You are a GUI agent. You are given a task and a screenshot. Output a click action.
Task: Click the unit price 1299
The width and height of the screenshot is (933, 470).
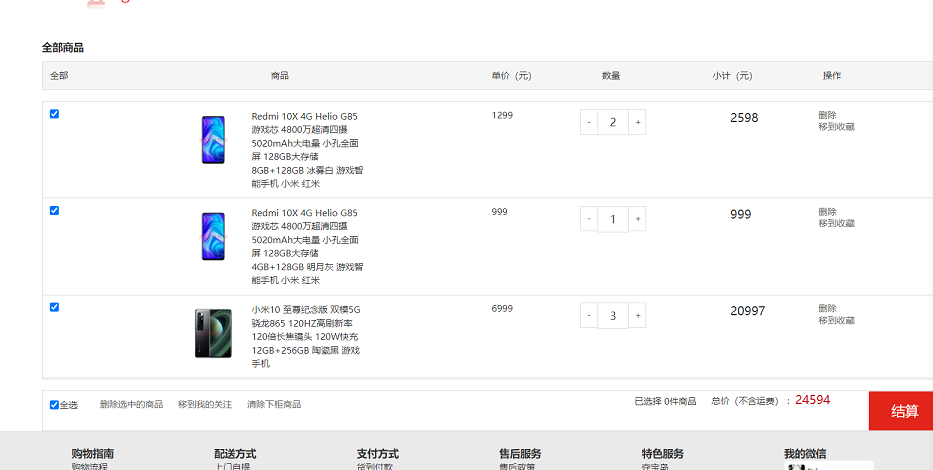pyautogui.click(x=502, y=115)
